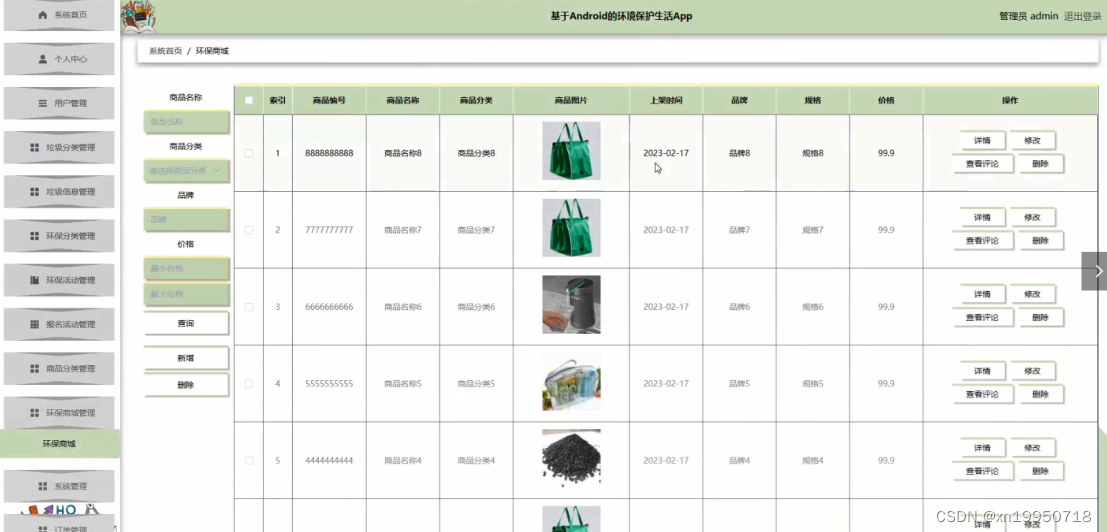Check the row 2 checkbox for 7777777777
This screenshot has width=1107, height=532.
[x=249, y=230]
